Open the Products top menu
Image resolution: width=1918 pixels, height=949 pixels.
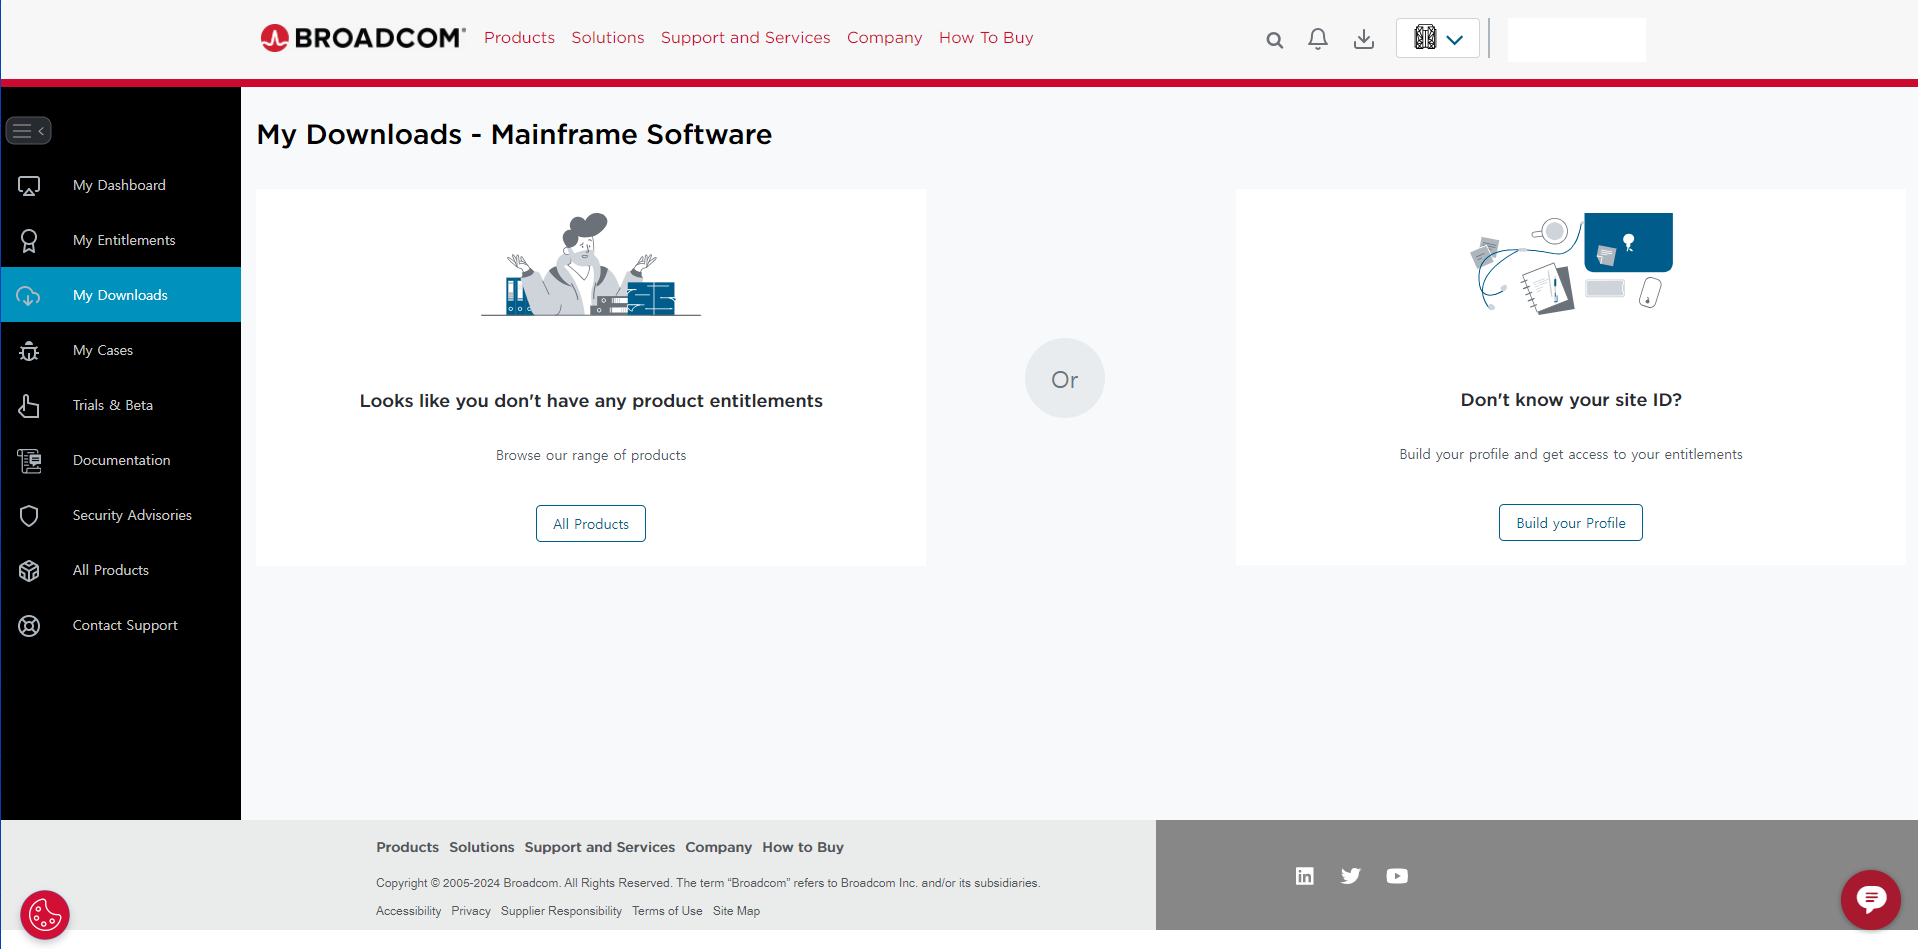tap(519, 38)
